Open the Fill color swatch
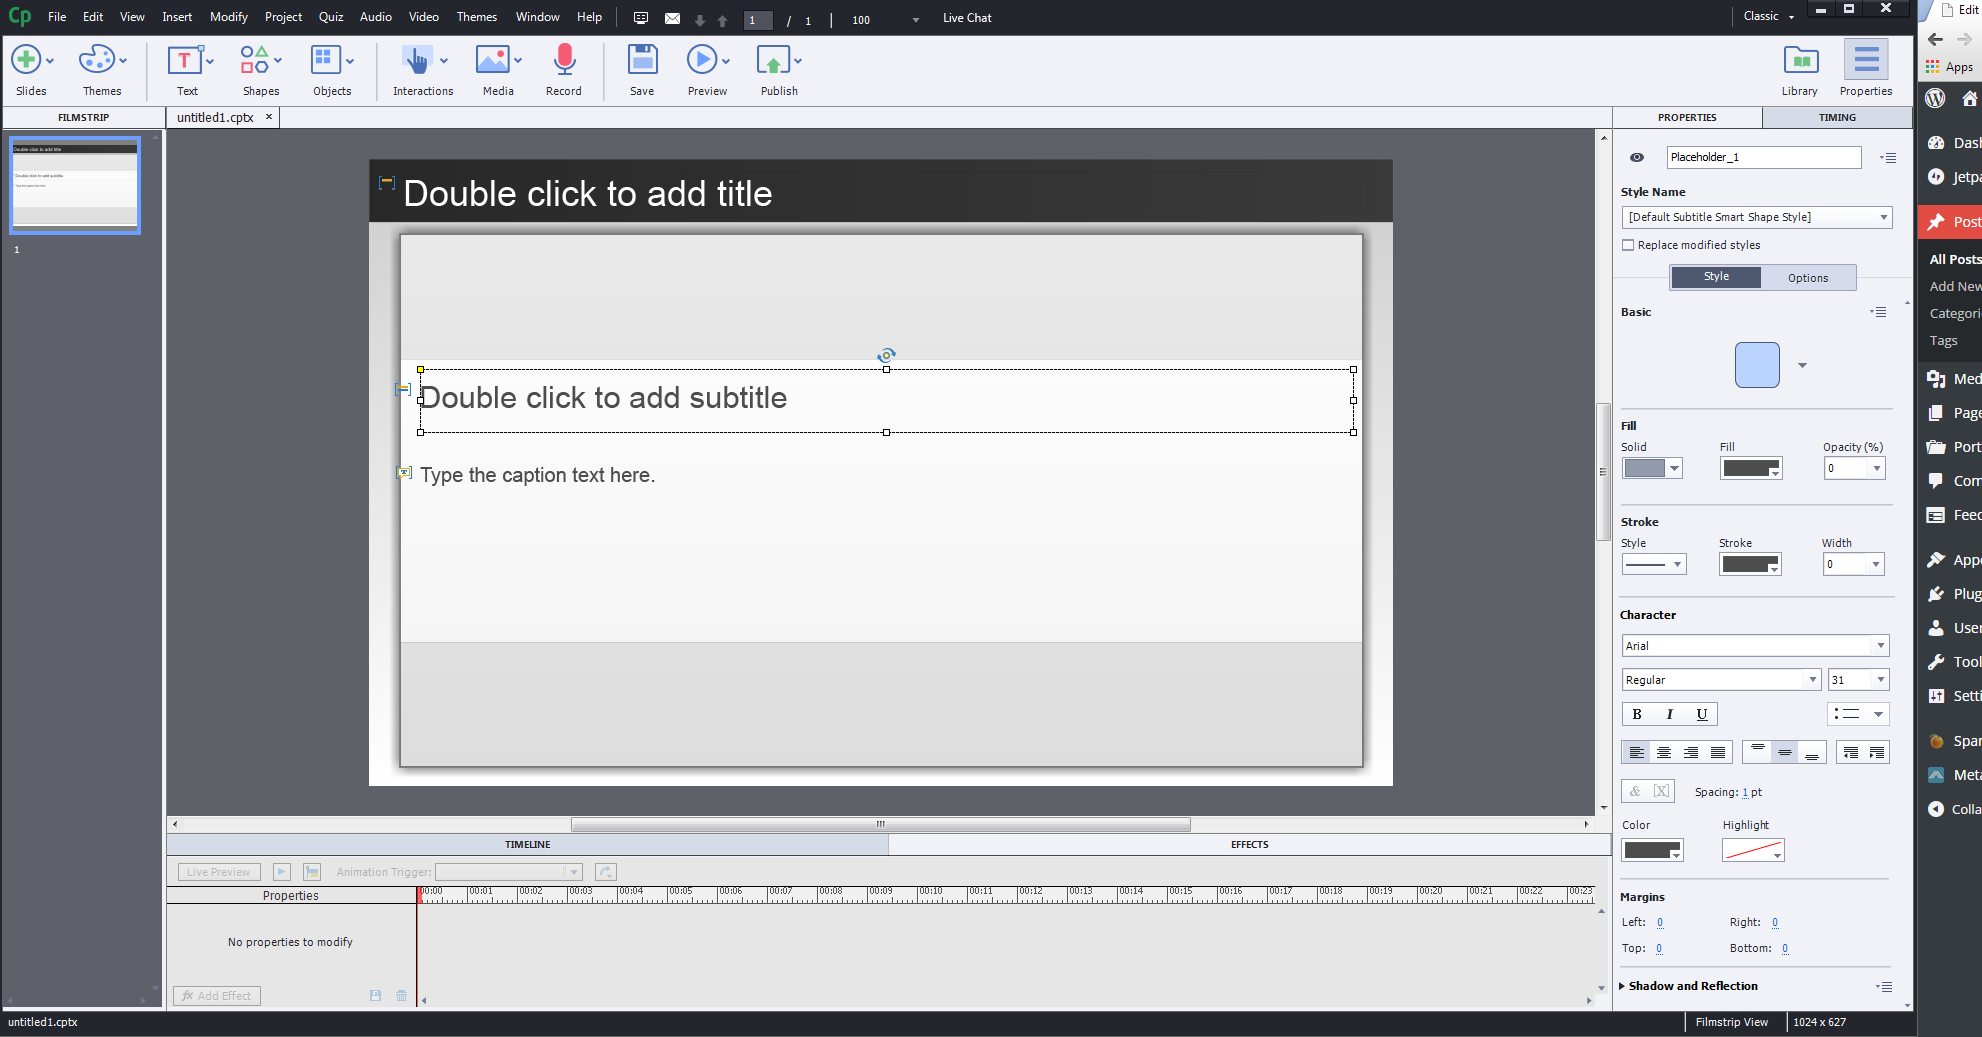This screenshot has width=1982, height=1037. point(1751,468)
